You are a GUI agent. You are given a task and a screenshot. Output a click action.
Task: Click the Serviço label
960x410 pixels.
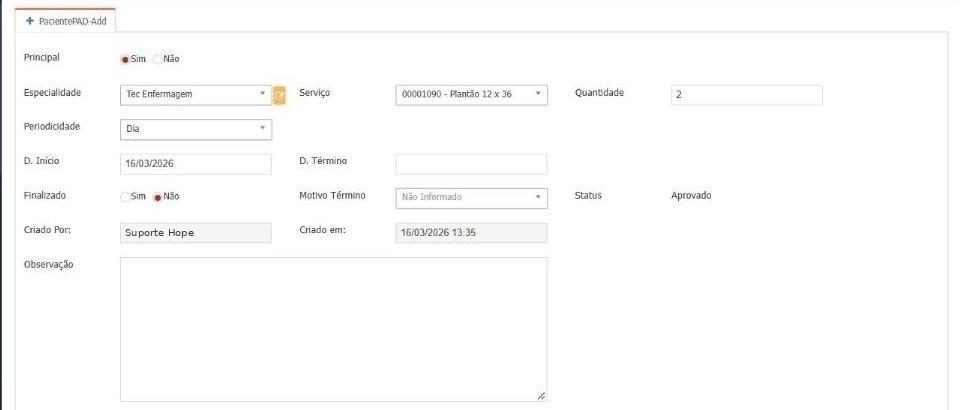315,93
